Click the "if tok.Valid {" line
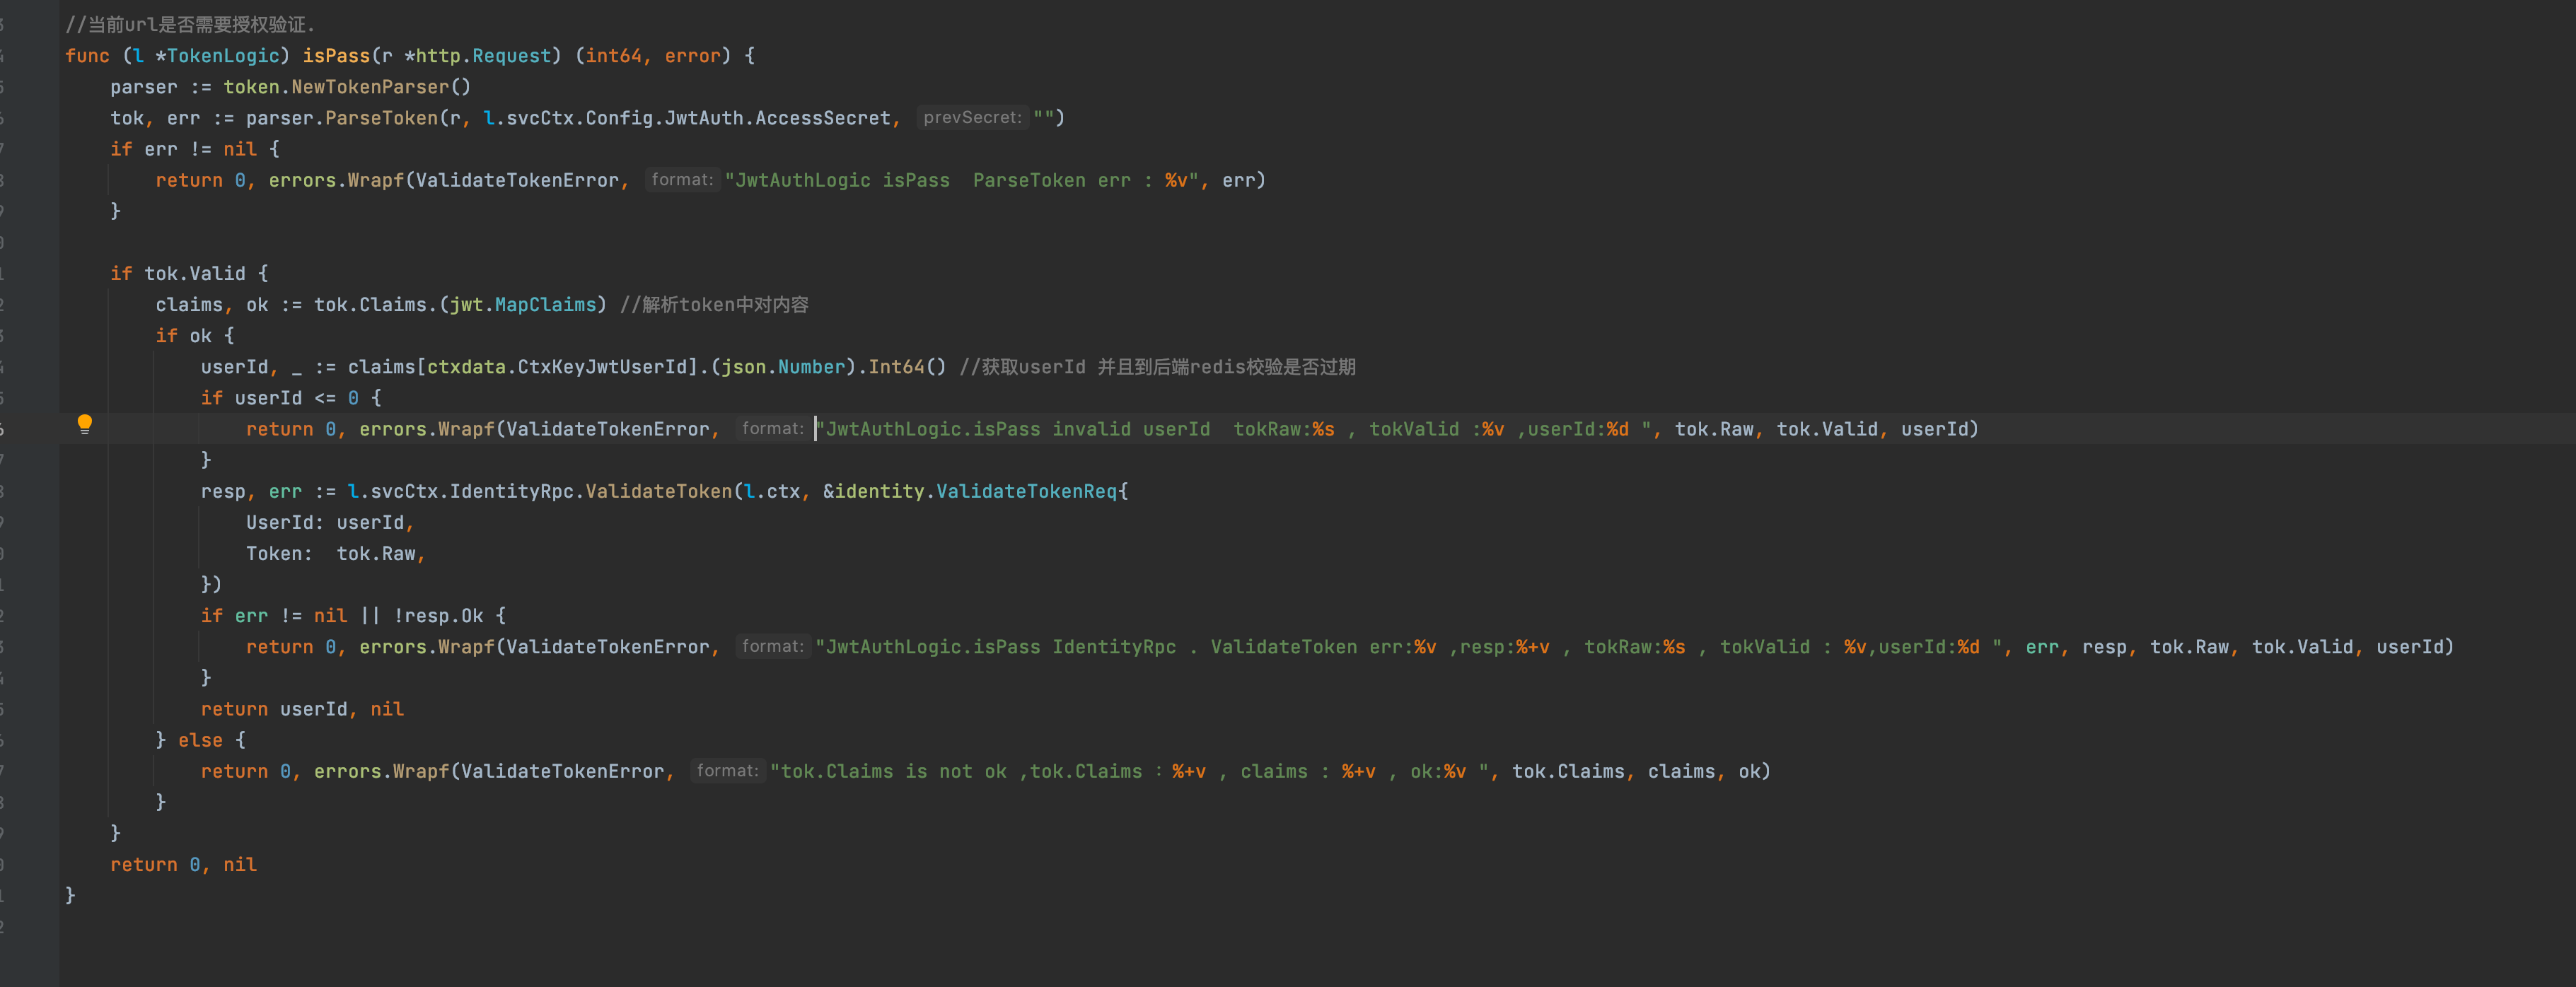This screenshot has width=2576, height=987. click(189, 274)
